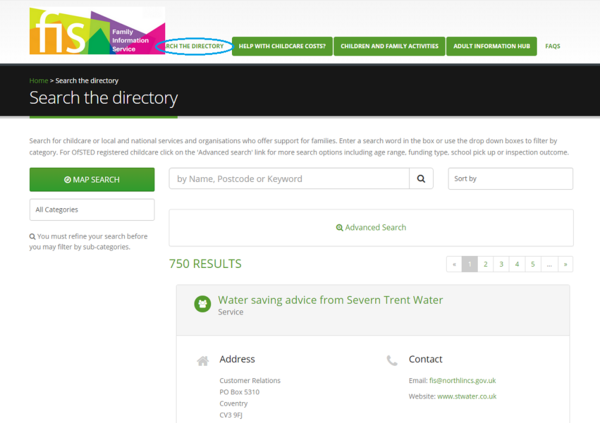The height and width of the screenshot is (423, 600).
Task: Open the Sort by dropdown
Action: click(x=510, y=179)
